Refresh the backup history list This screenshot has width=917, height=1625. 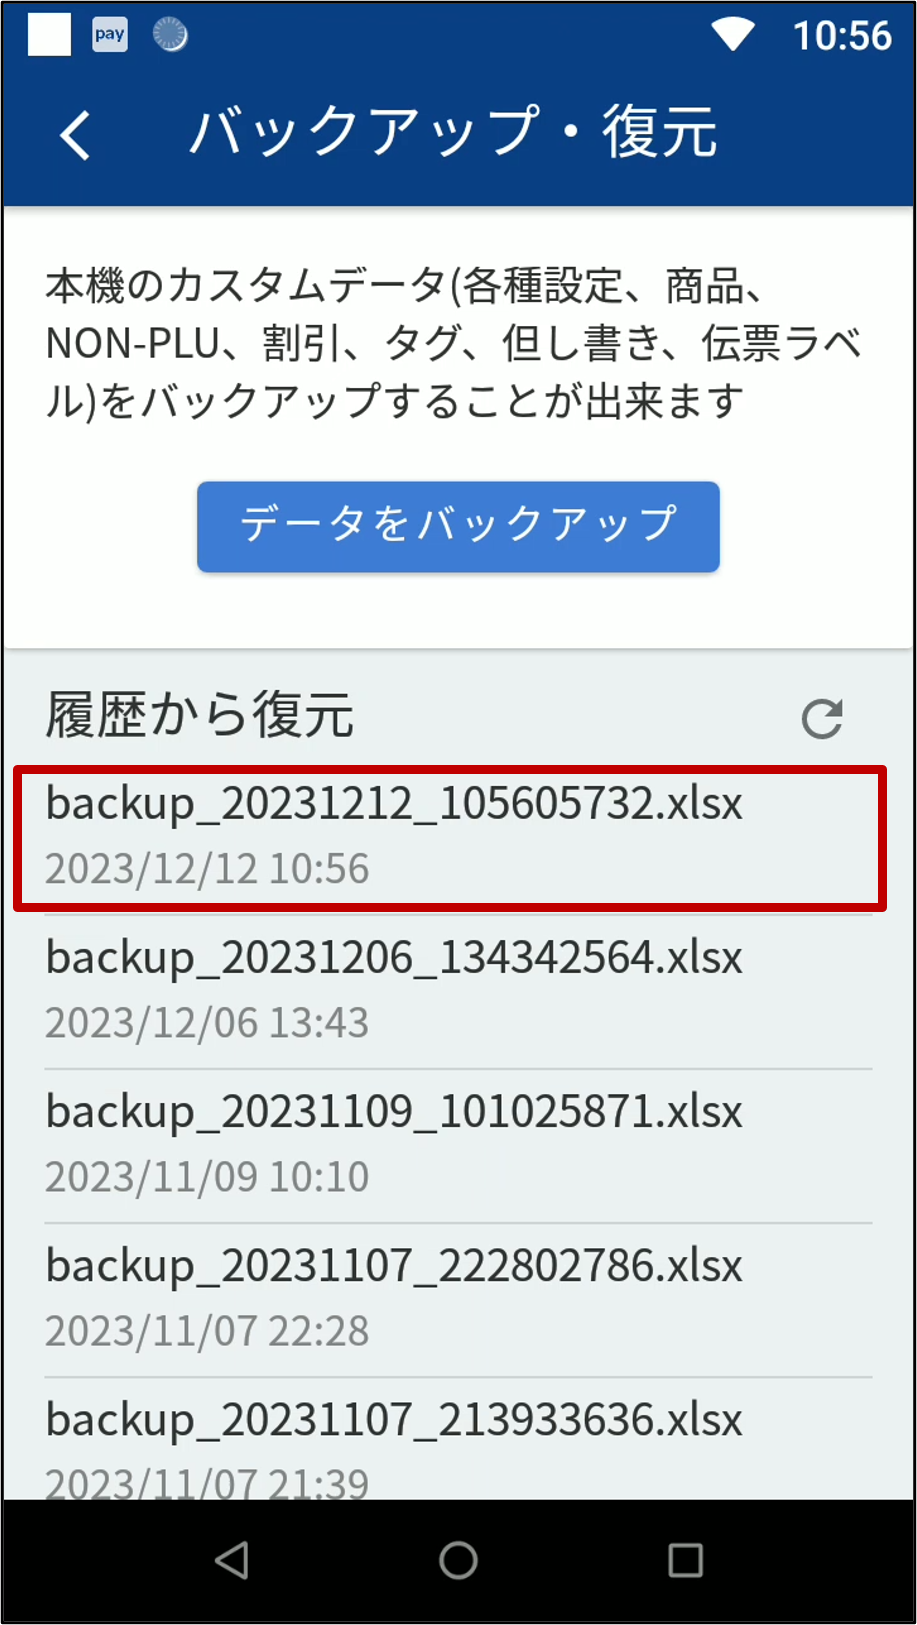(x=822, y=718)
